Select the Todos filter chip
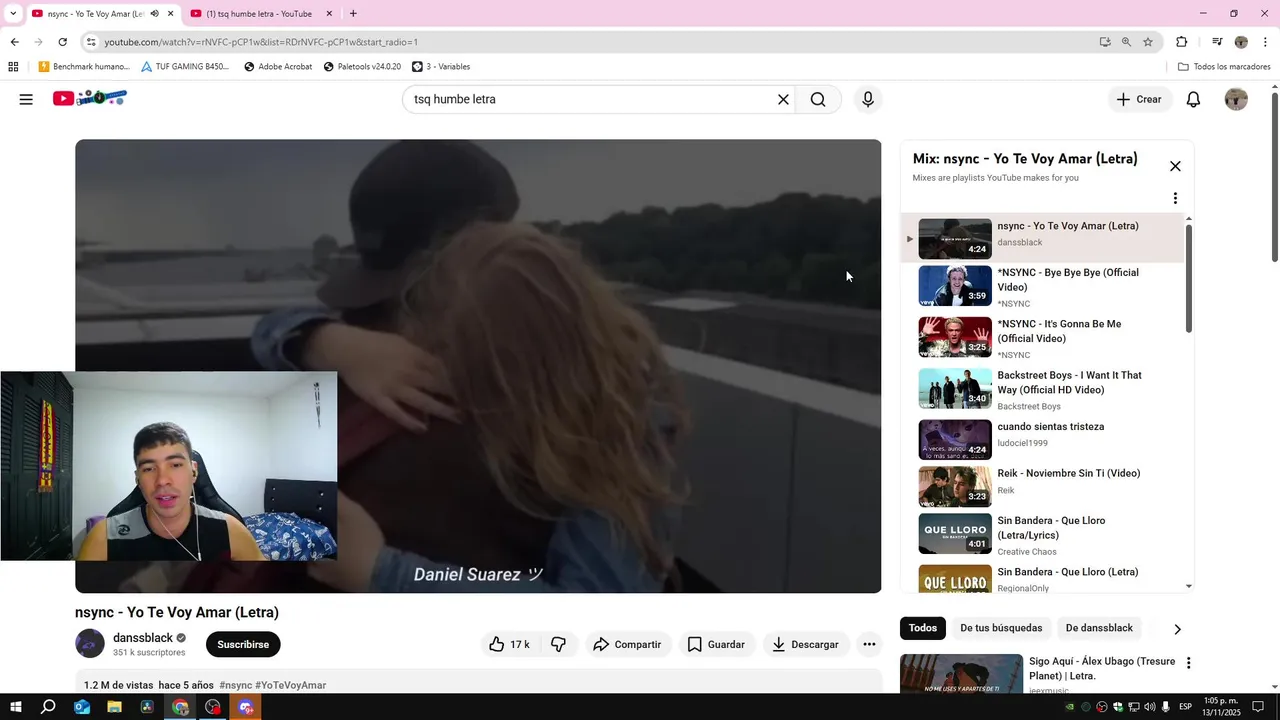This screenshot has height=720, width=1280. coord(923,628)
